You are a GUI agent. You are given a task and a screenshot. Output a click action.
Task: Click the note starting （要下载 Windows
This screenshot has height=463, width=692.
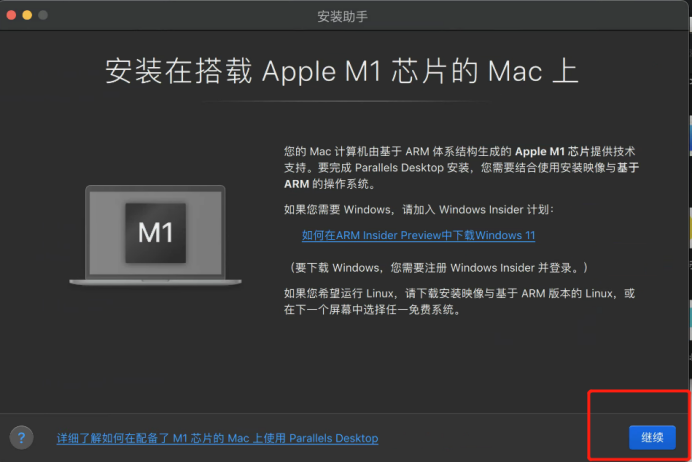click(x=437, y=267)
